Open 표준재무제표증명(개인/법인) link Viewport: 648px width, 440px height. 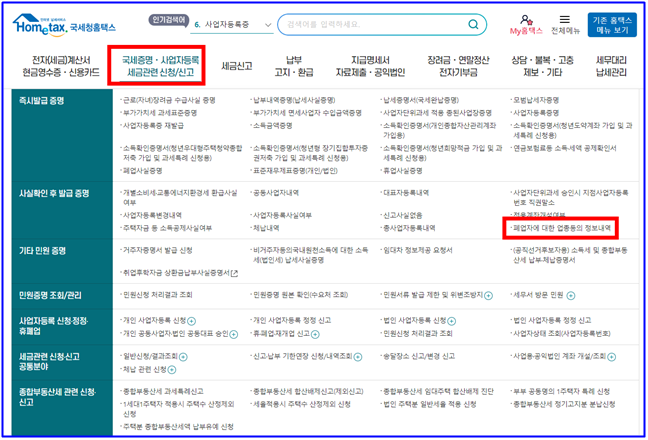pos(295,171)
